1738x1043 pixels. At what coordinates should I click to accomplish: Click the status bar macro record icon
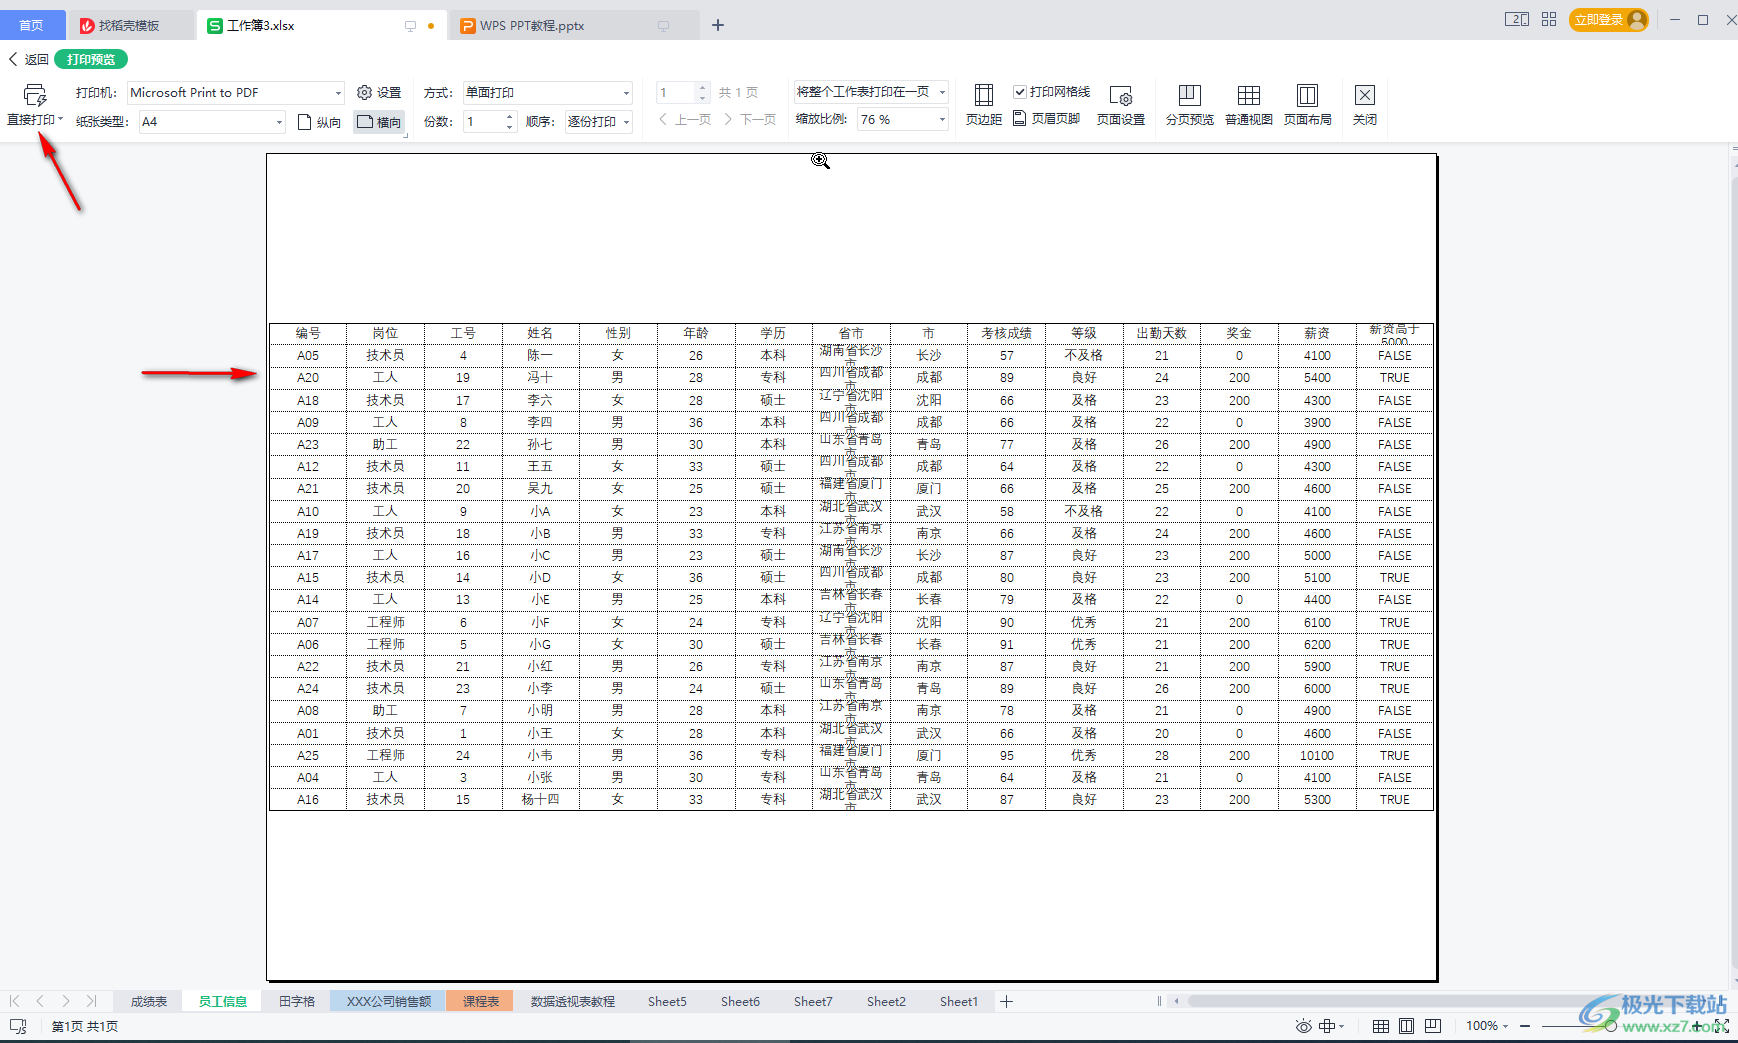(18, 1026)
